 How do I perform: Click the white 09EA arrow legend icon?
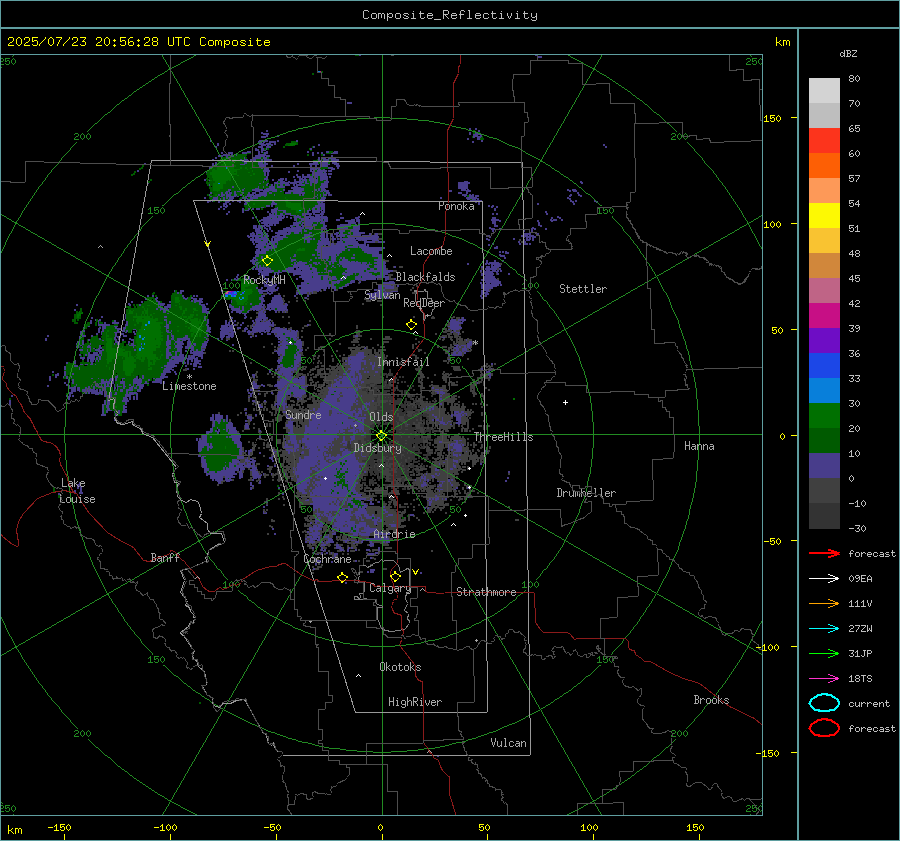coord(824,578)
